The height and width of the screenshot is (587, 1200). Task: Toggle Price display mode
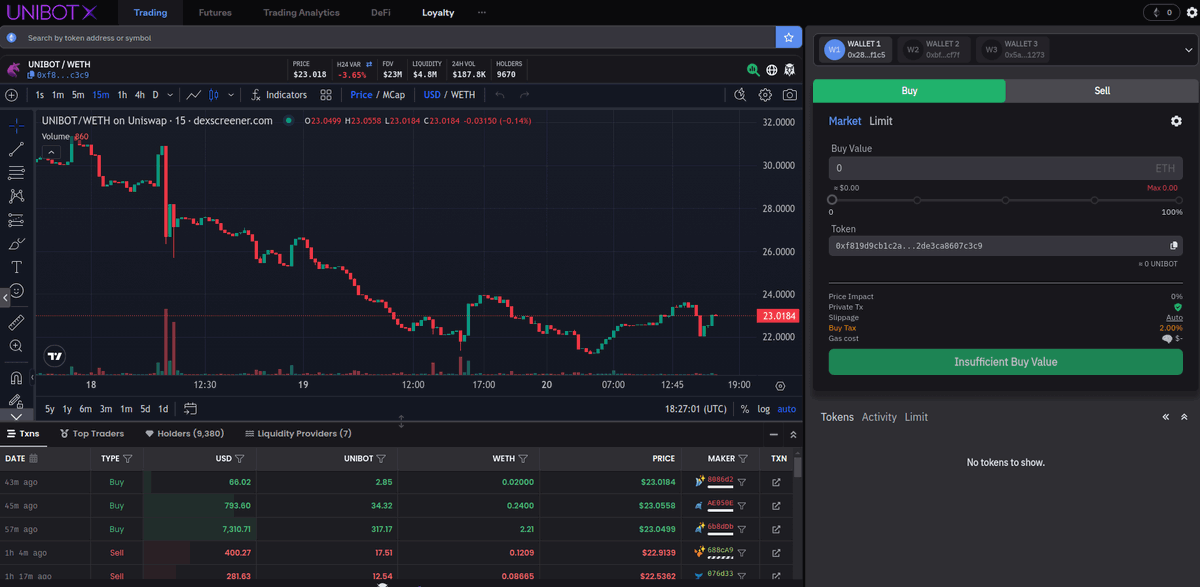361,95
